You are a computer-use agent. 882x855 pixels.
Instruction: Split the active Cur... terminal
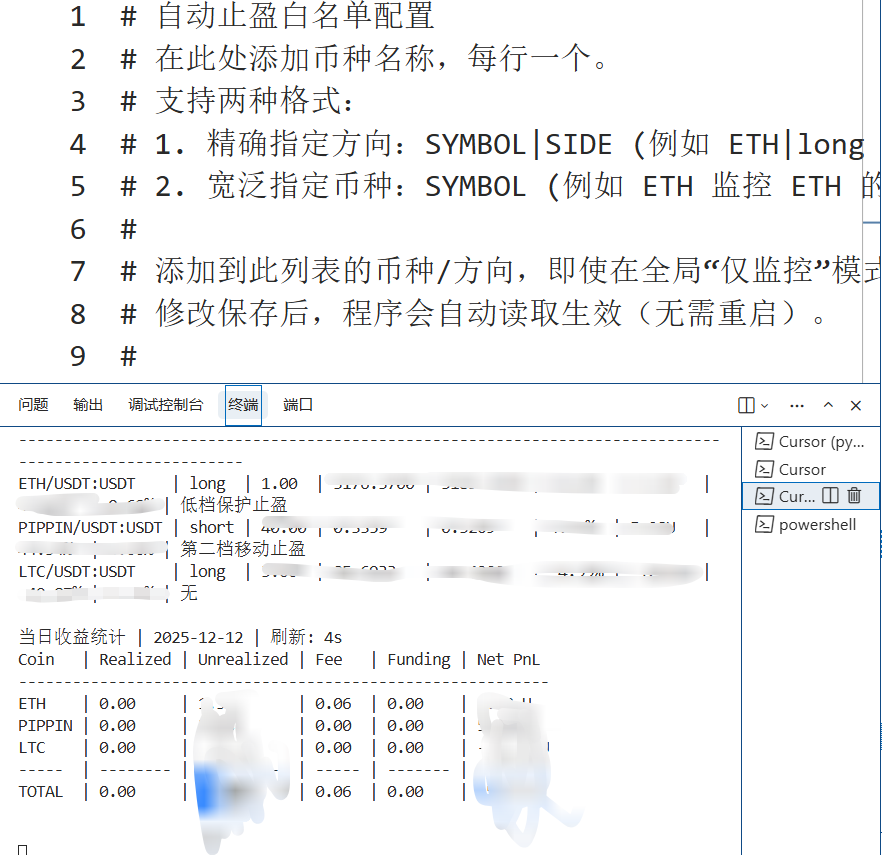click(830, 496)
